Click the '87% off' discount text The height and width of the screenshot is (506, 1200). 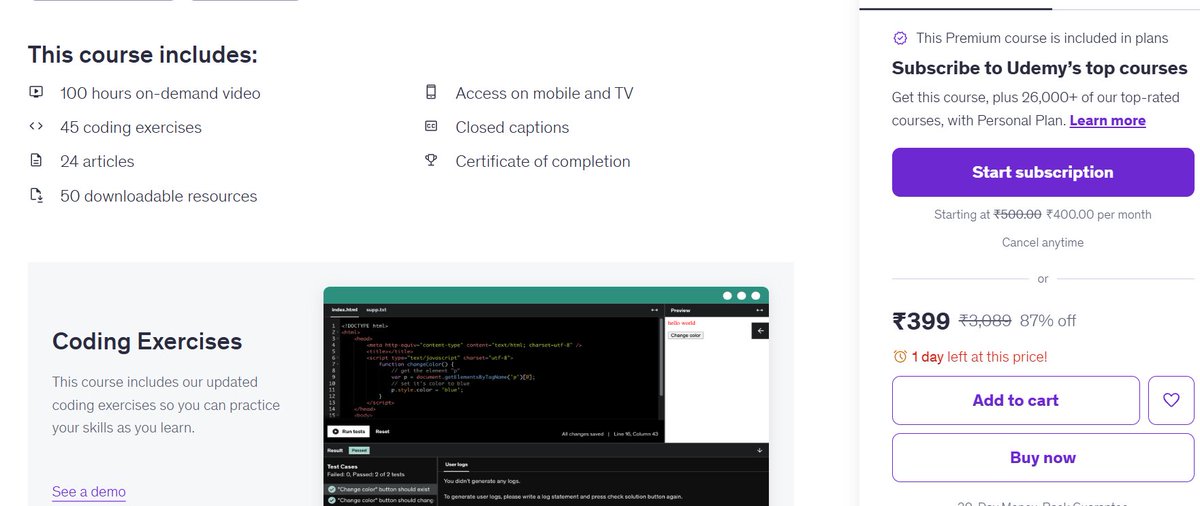tap(1048, 321)
